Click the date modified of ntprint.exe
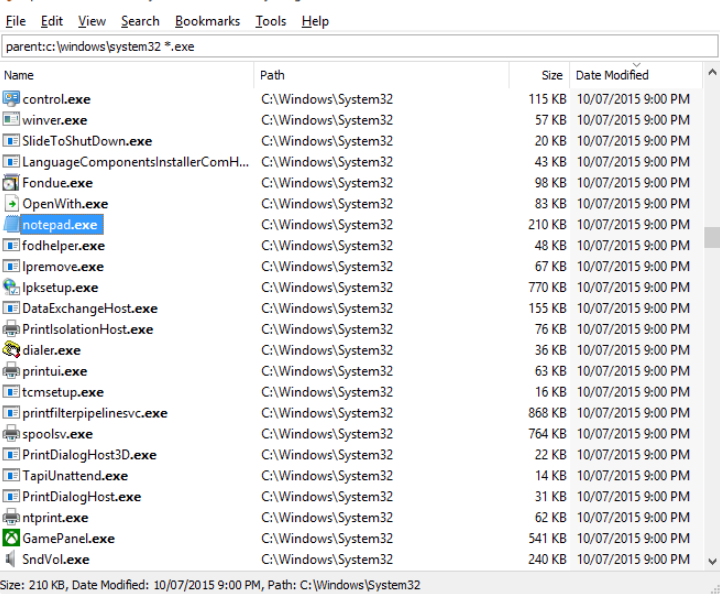The image size is (720, 594). click(633, 517)
